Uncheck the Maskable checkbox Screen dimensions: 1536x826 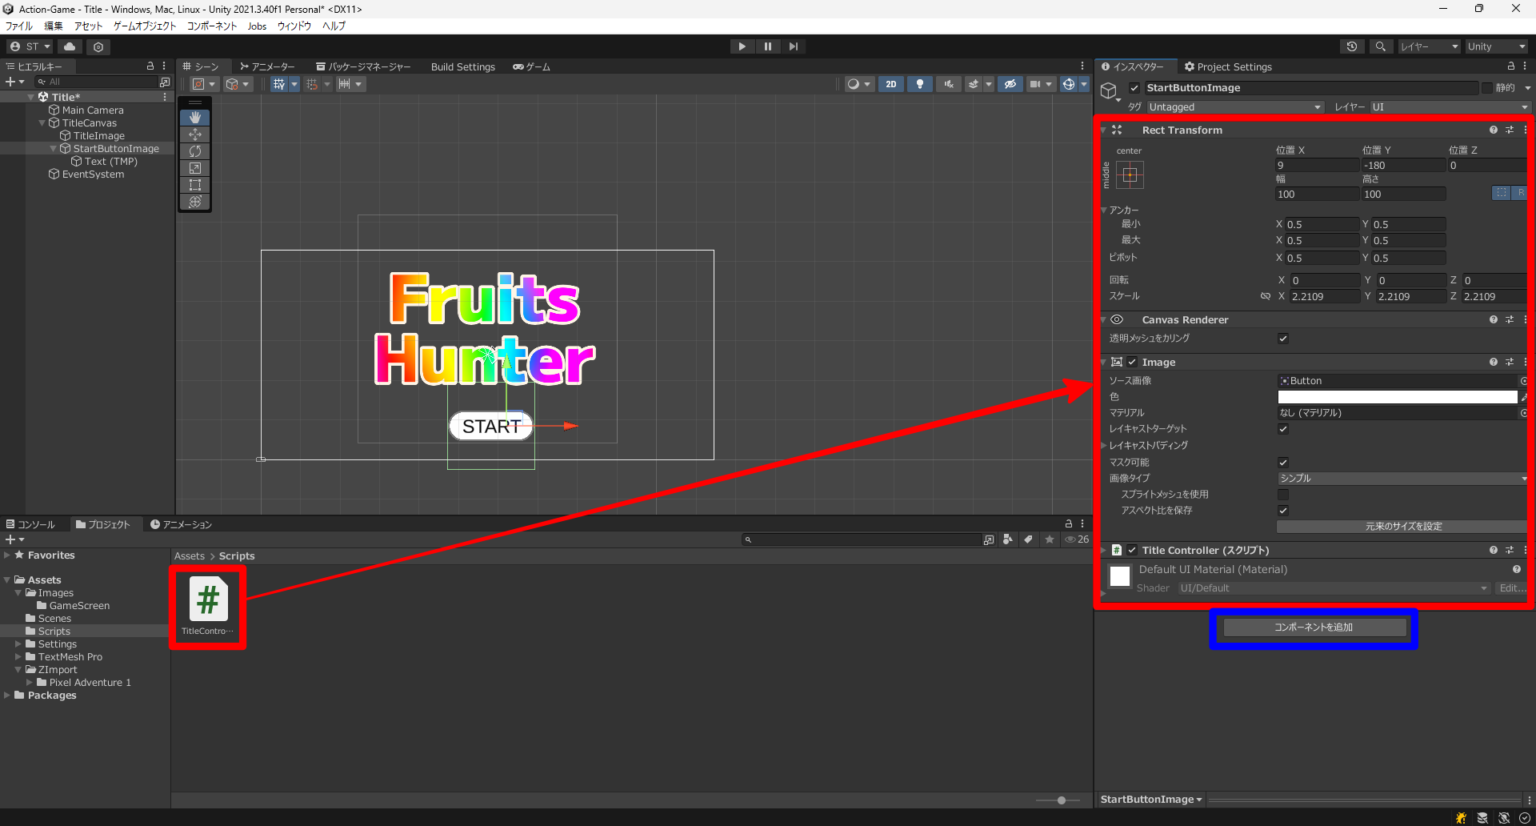pyautogui.click(x=1283, y=462)
